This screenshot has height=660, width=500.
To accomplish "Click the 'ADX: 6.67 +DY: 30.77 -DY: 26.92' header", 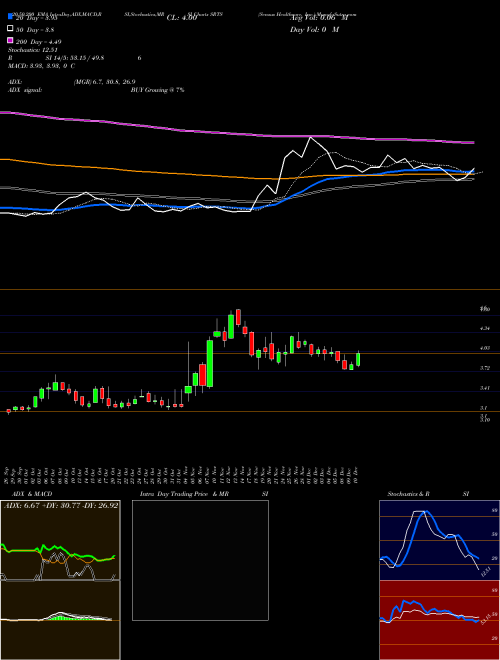I will (x=61, y=505).
